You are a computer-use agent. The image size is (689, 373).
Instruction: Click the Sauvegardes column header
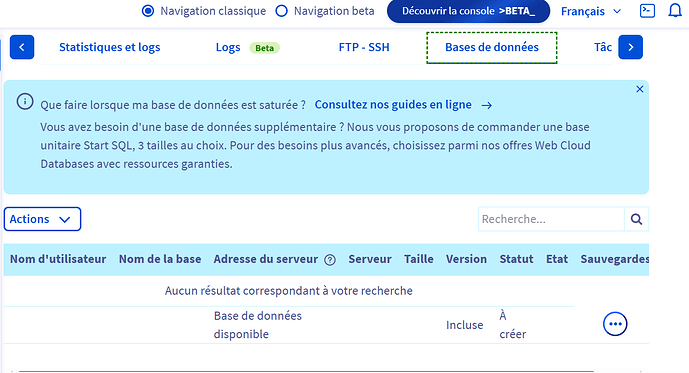[x=614, y=259]
